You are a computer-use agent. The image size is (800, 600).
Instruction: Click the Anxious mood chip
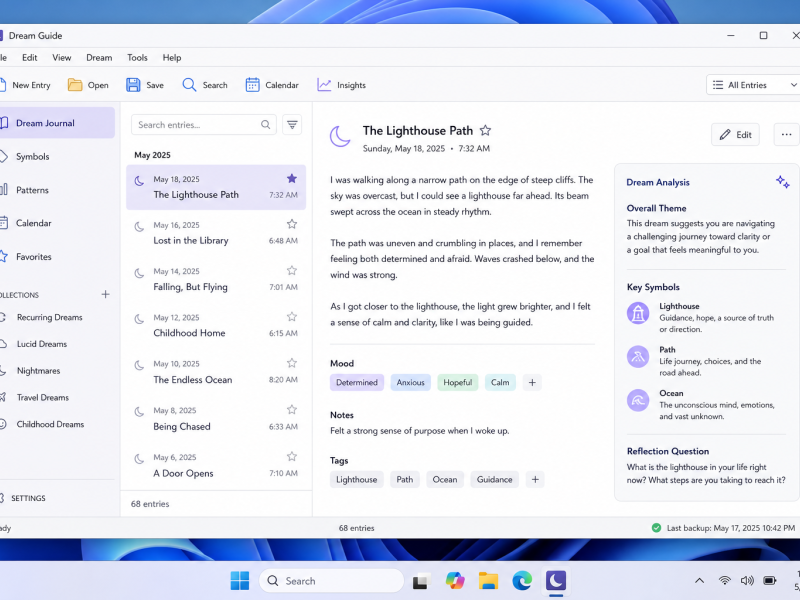point(411,382)
